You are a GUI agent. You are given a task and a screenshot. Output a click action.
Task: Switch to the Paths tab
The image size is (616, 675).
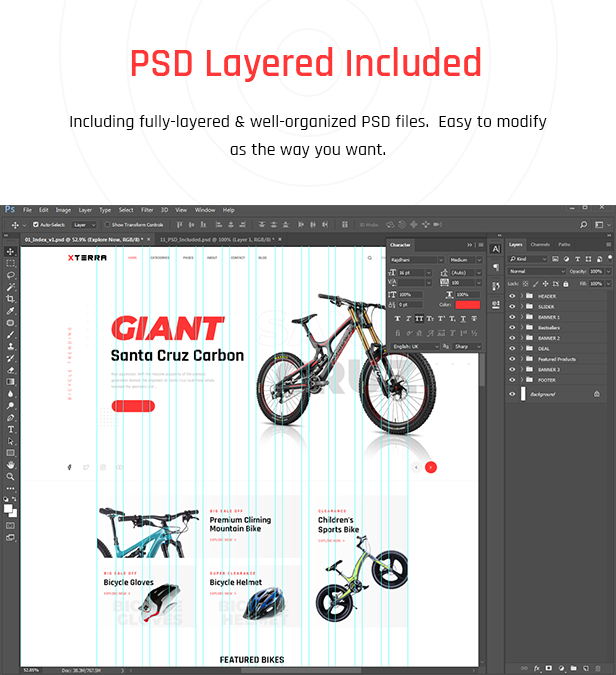pos(564,245)
